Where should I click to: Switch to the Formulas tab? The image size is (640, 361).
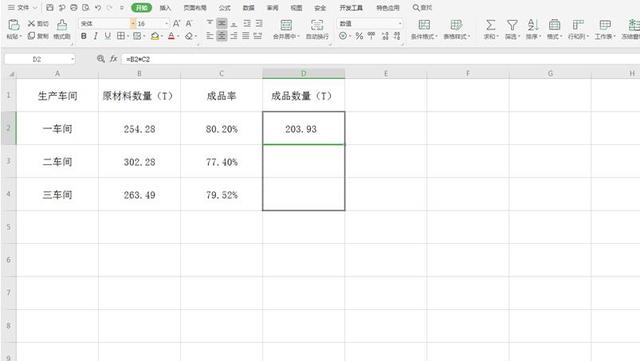click(x=224, y=8)
